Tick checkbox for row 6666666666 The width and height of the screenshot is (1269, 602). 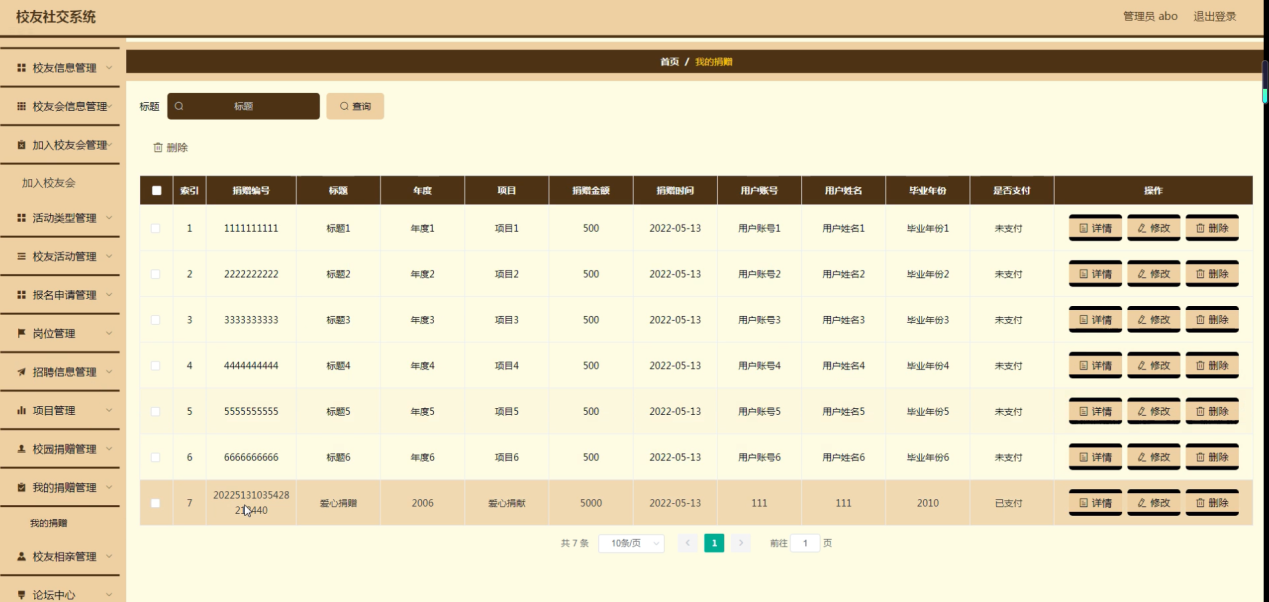(156, 457)
